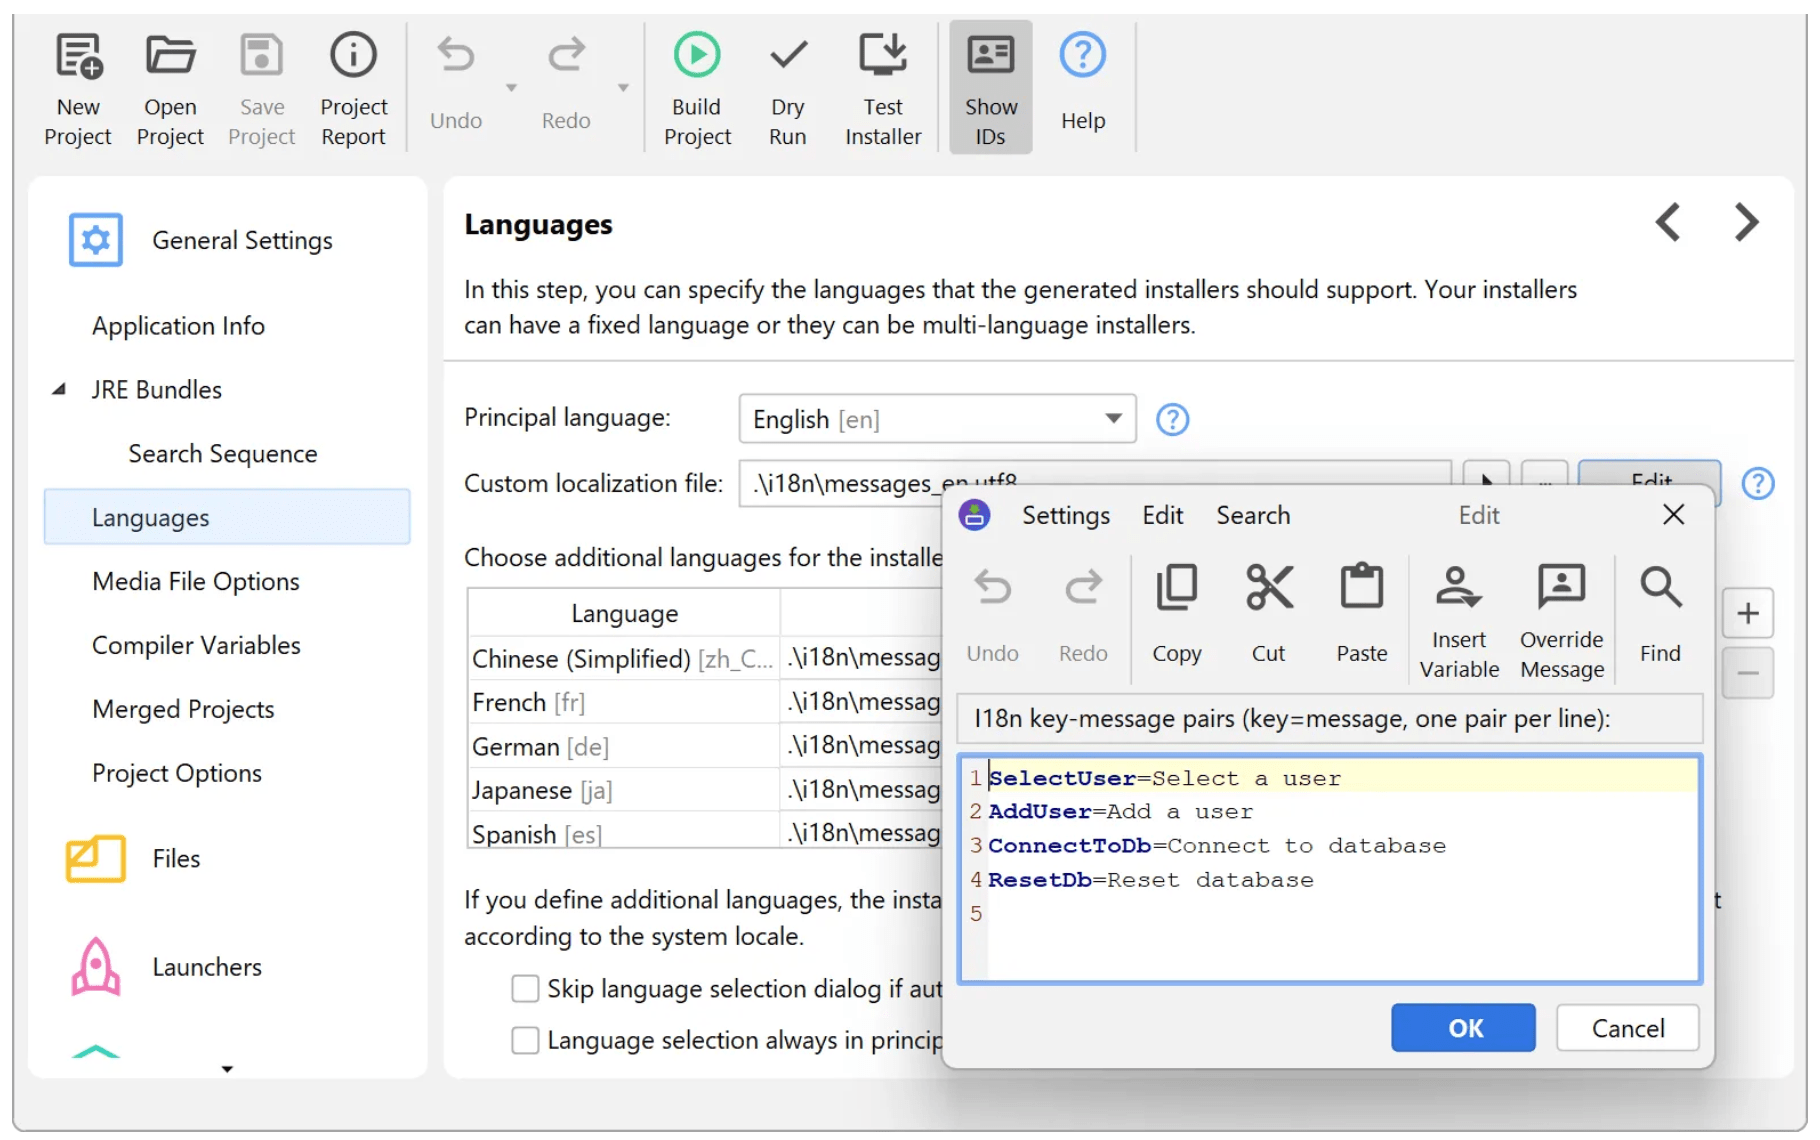The image size is (1820, 1140).
Task: Launch a Dry Run
Action: point(788,88)
